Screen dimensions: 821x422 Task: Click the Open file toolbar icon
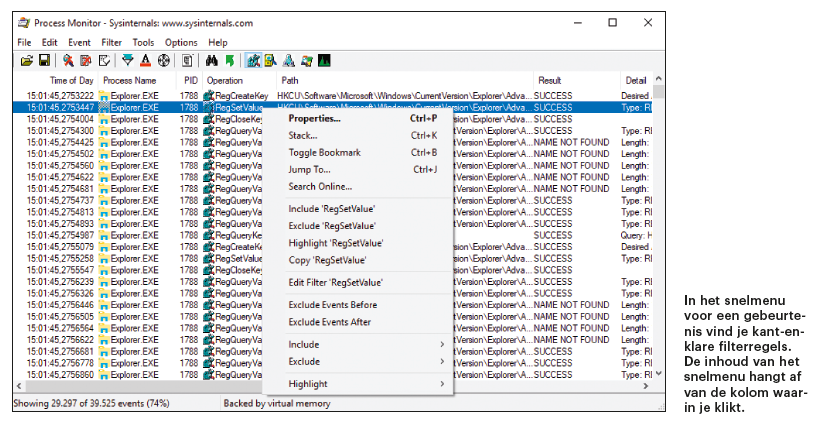tap(27, 61)
